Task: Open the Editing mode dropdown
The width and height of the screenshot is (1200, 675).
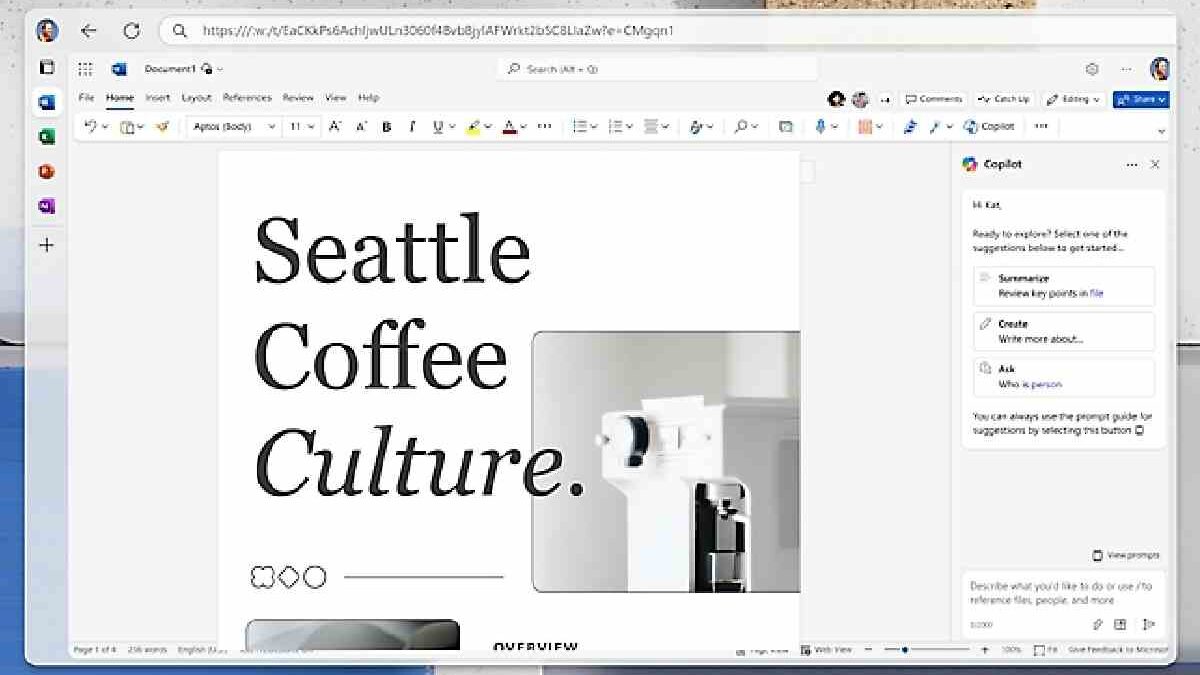Action: click(1074, 99)
